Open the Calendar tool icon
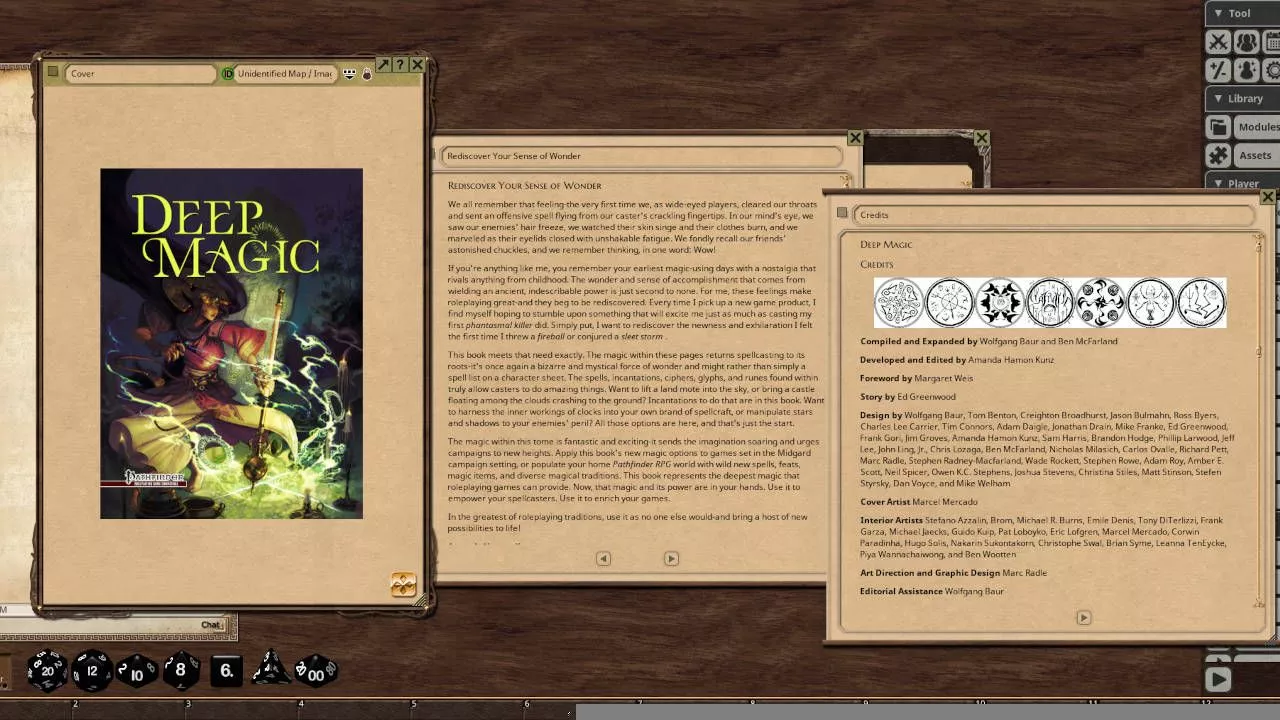The height and width of the screenshot is (720, 1280). point(1273,42)
